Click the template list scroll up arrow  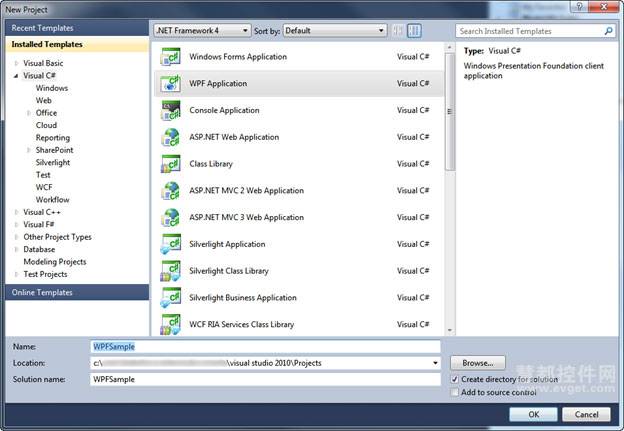(450, 47)
